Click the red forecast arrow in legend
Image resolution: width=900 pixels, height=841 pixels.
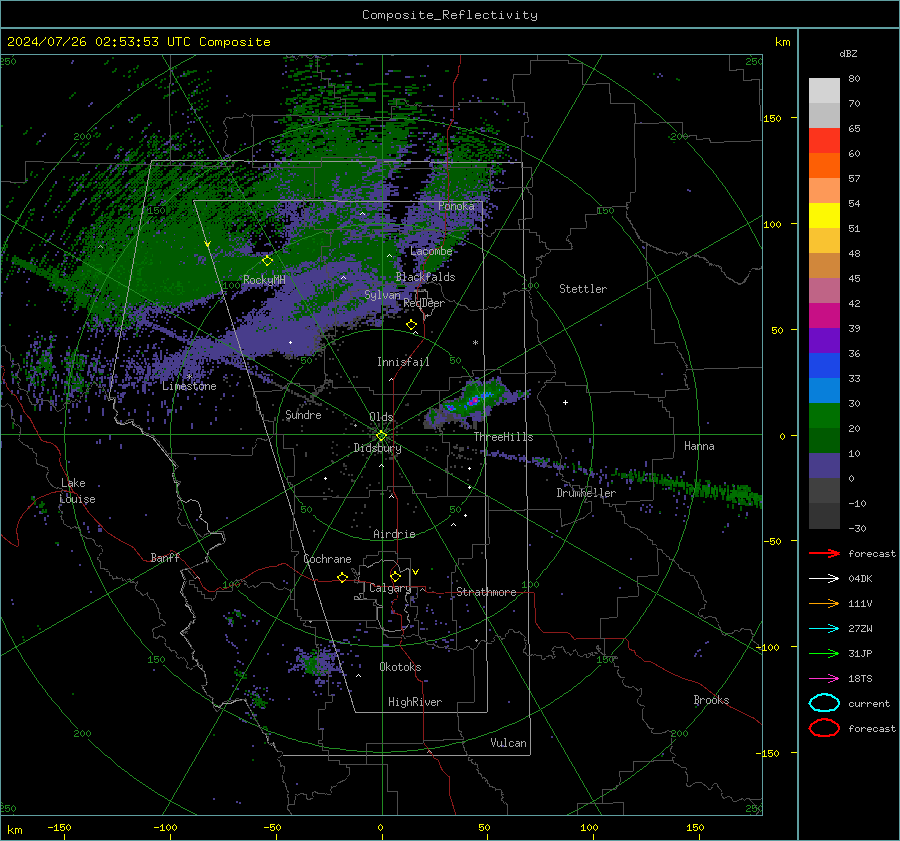(x=824, y=553)
